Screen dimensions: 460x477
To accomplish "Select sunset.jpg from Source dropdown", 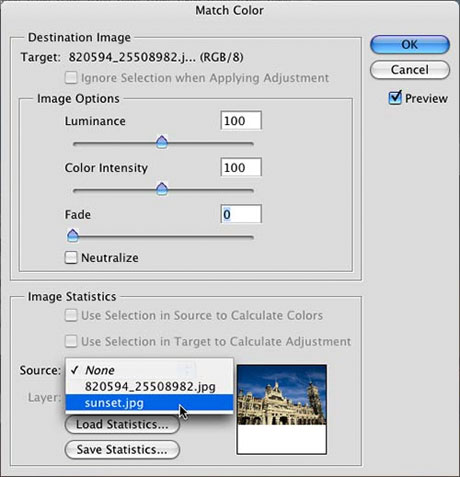I will 149,403.
